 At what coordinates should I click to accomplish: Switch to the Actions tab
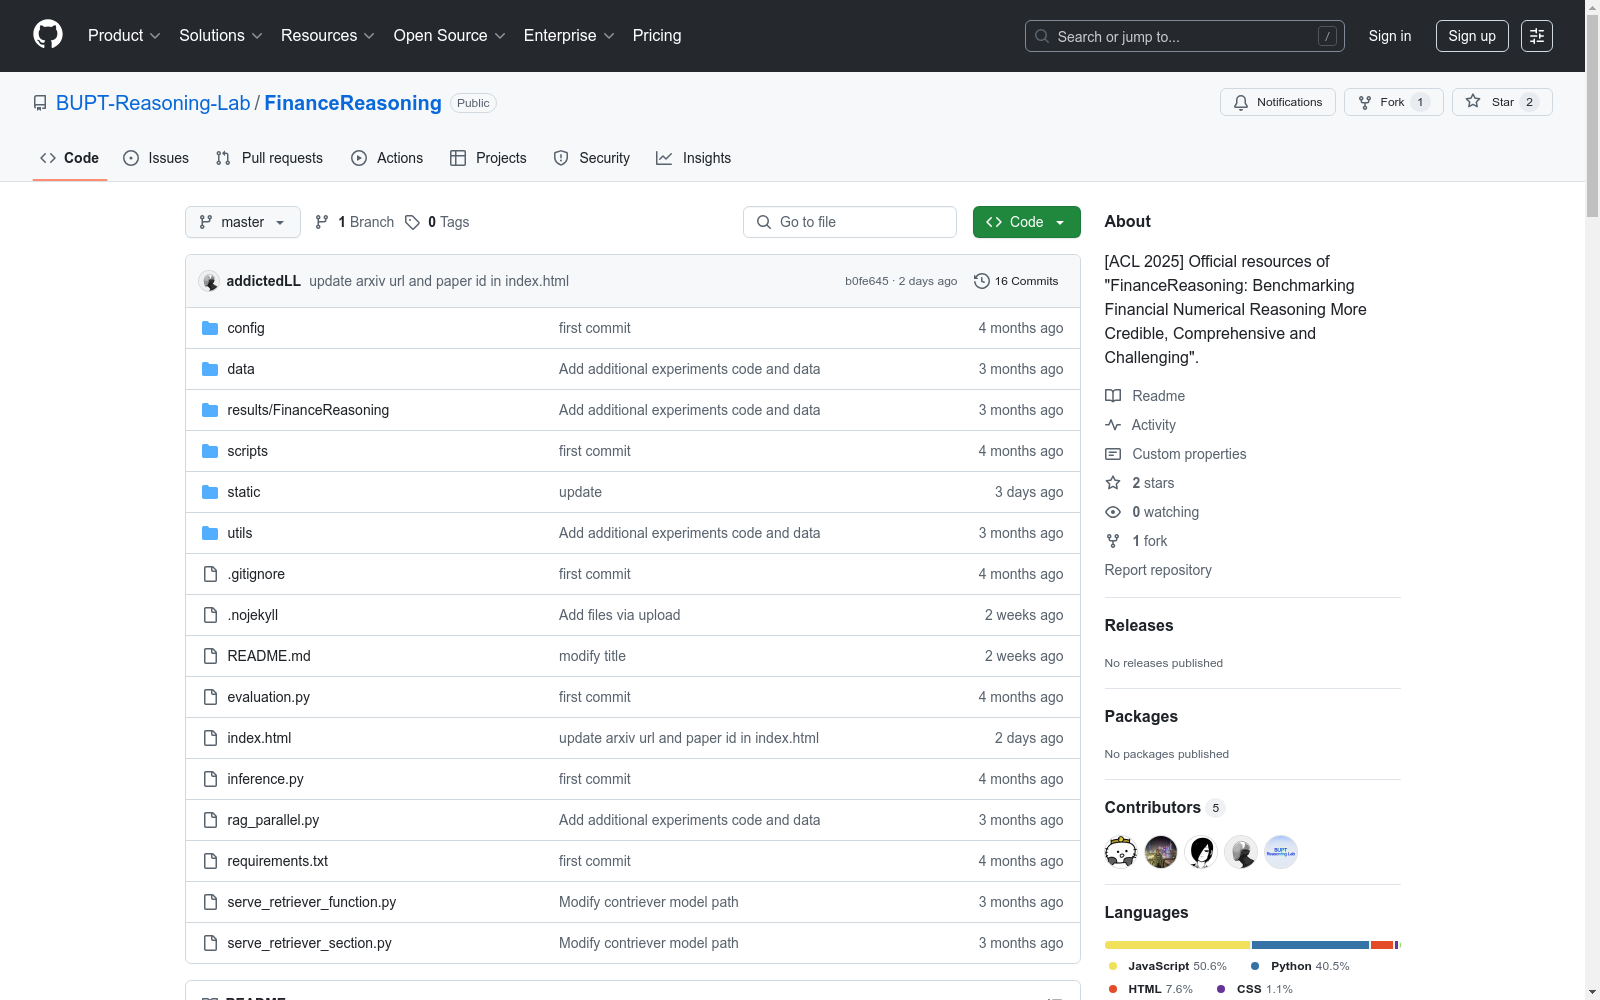pyautogui.click(x=387, y=158)
